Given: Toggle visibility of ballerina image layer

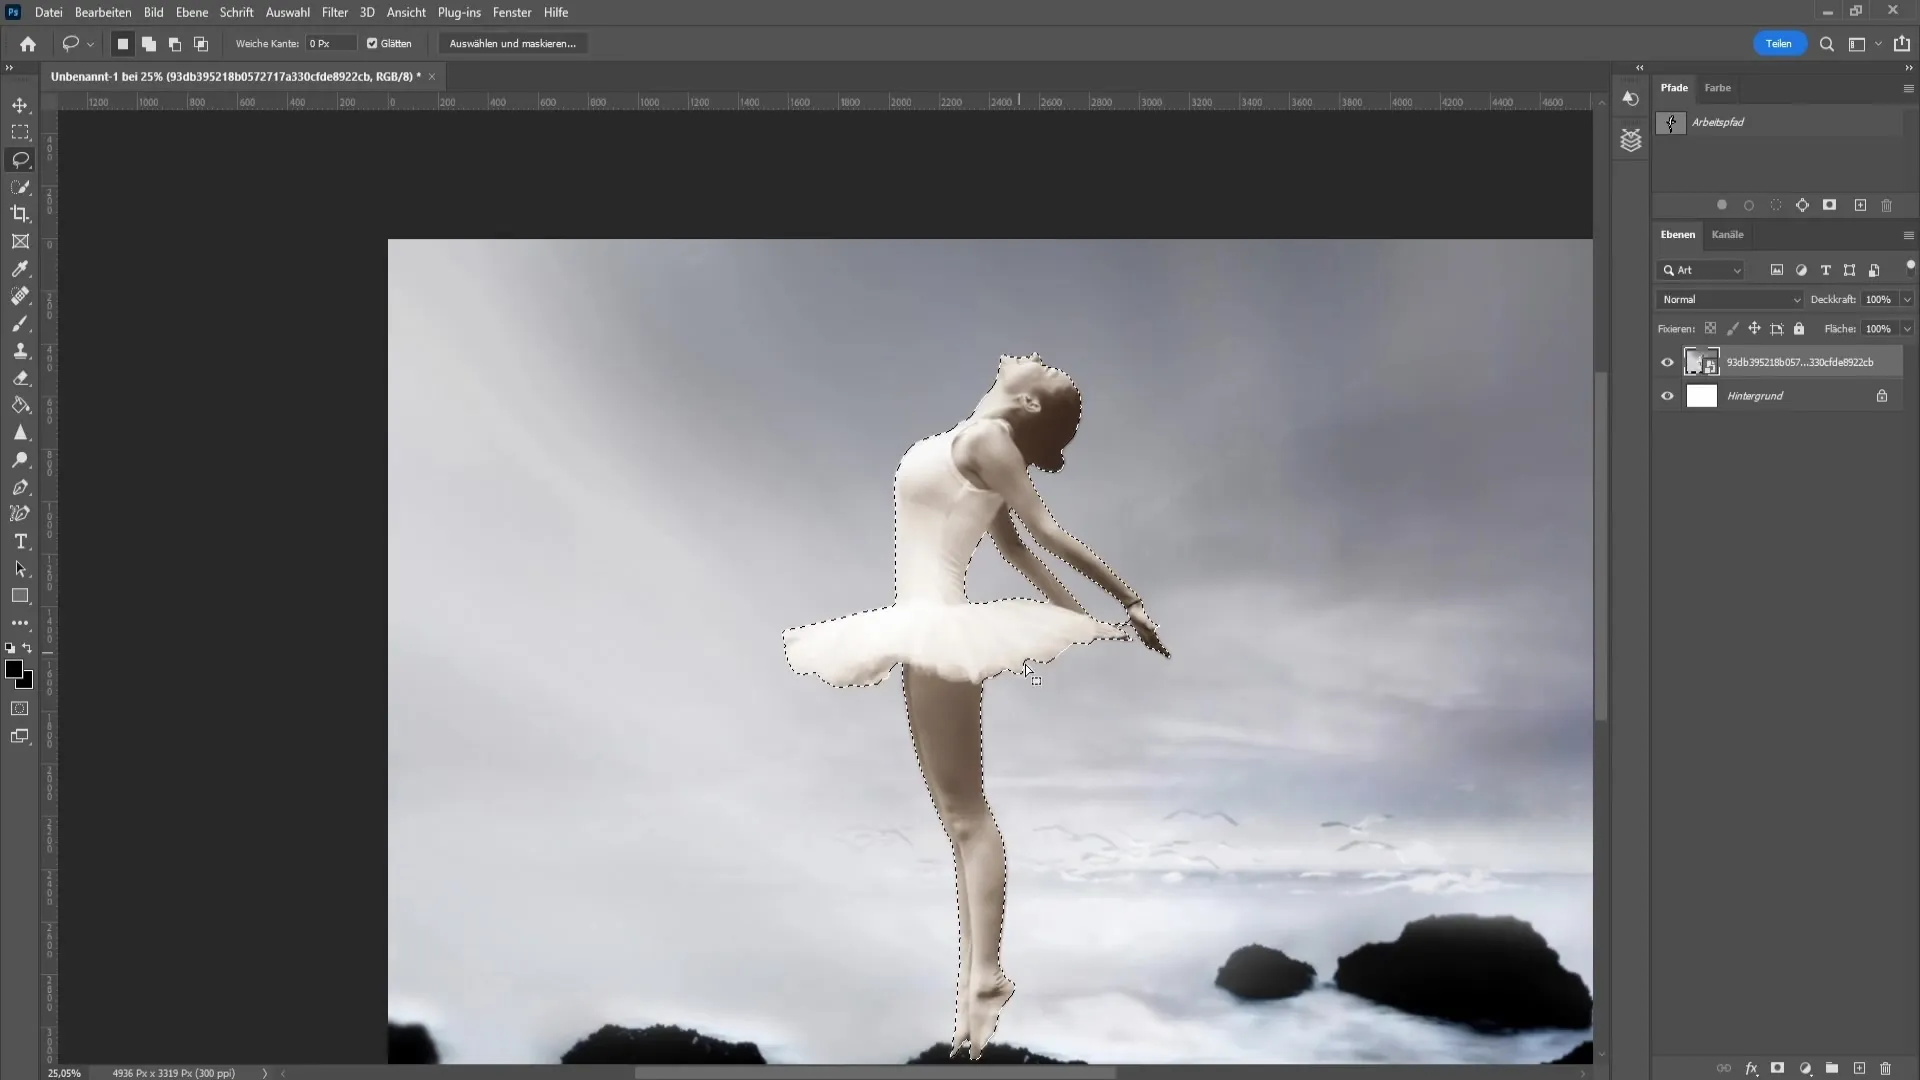Looking at the screenshot, I should pyautogui.click(x=1668, y=361).
